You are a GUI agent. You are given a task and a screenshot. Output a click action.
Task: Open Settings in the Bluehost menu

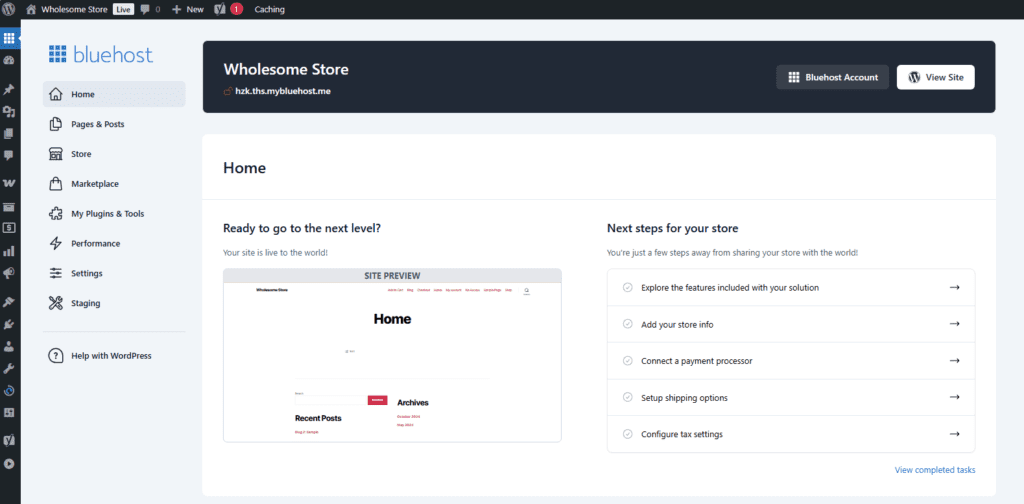(x=114, y=274)
